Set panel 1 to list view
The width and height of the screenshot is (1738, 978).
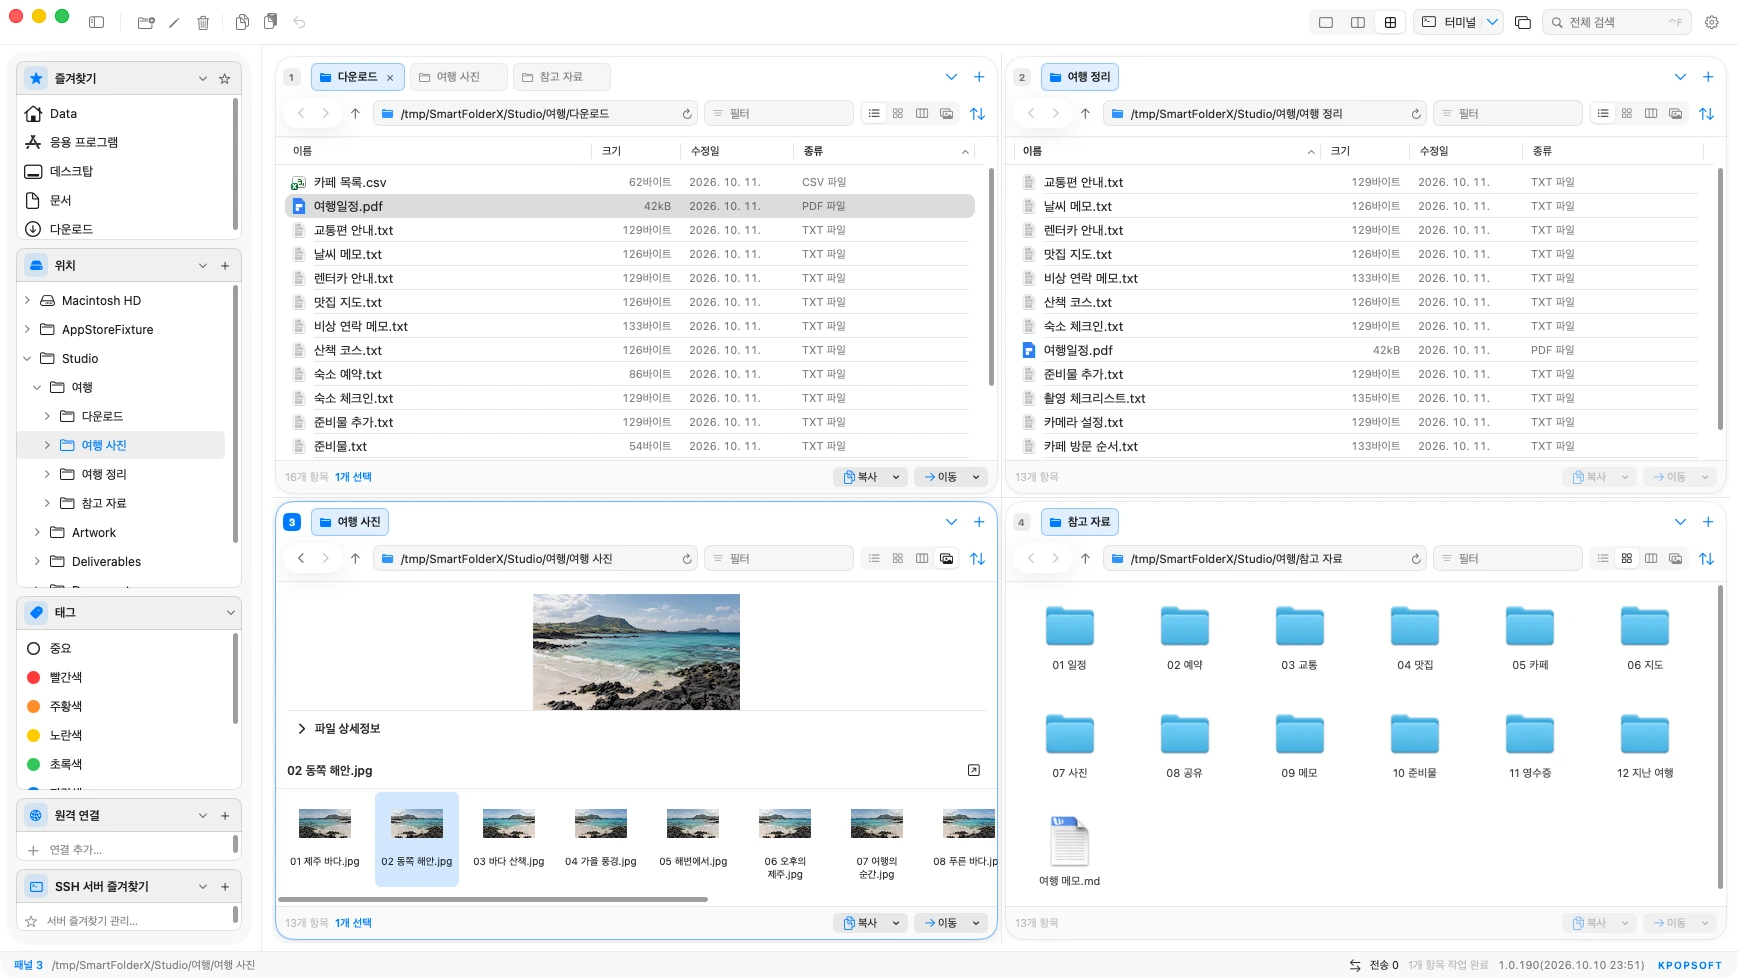point(874,114)
